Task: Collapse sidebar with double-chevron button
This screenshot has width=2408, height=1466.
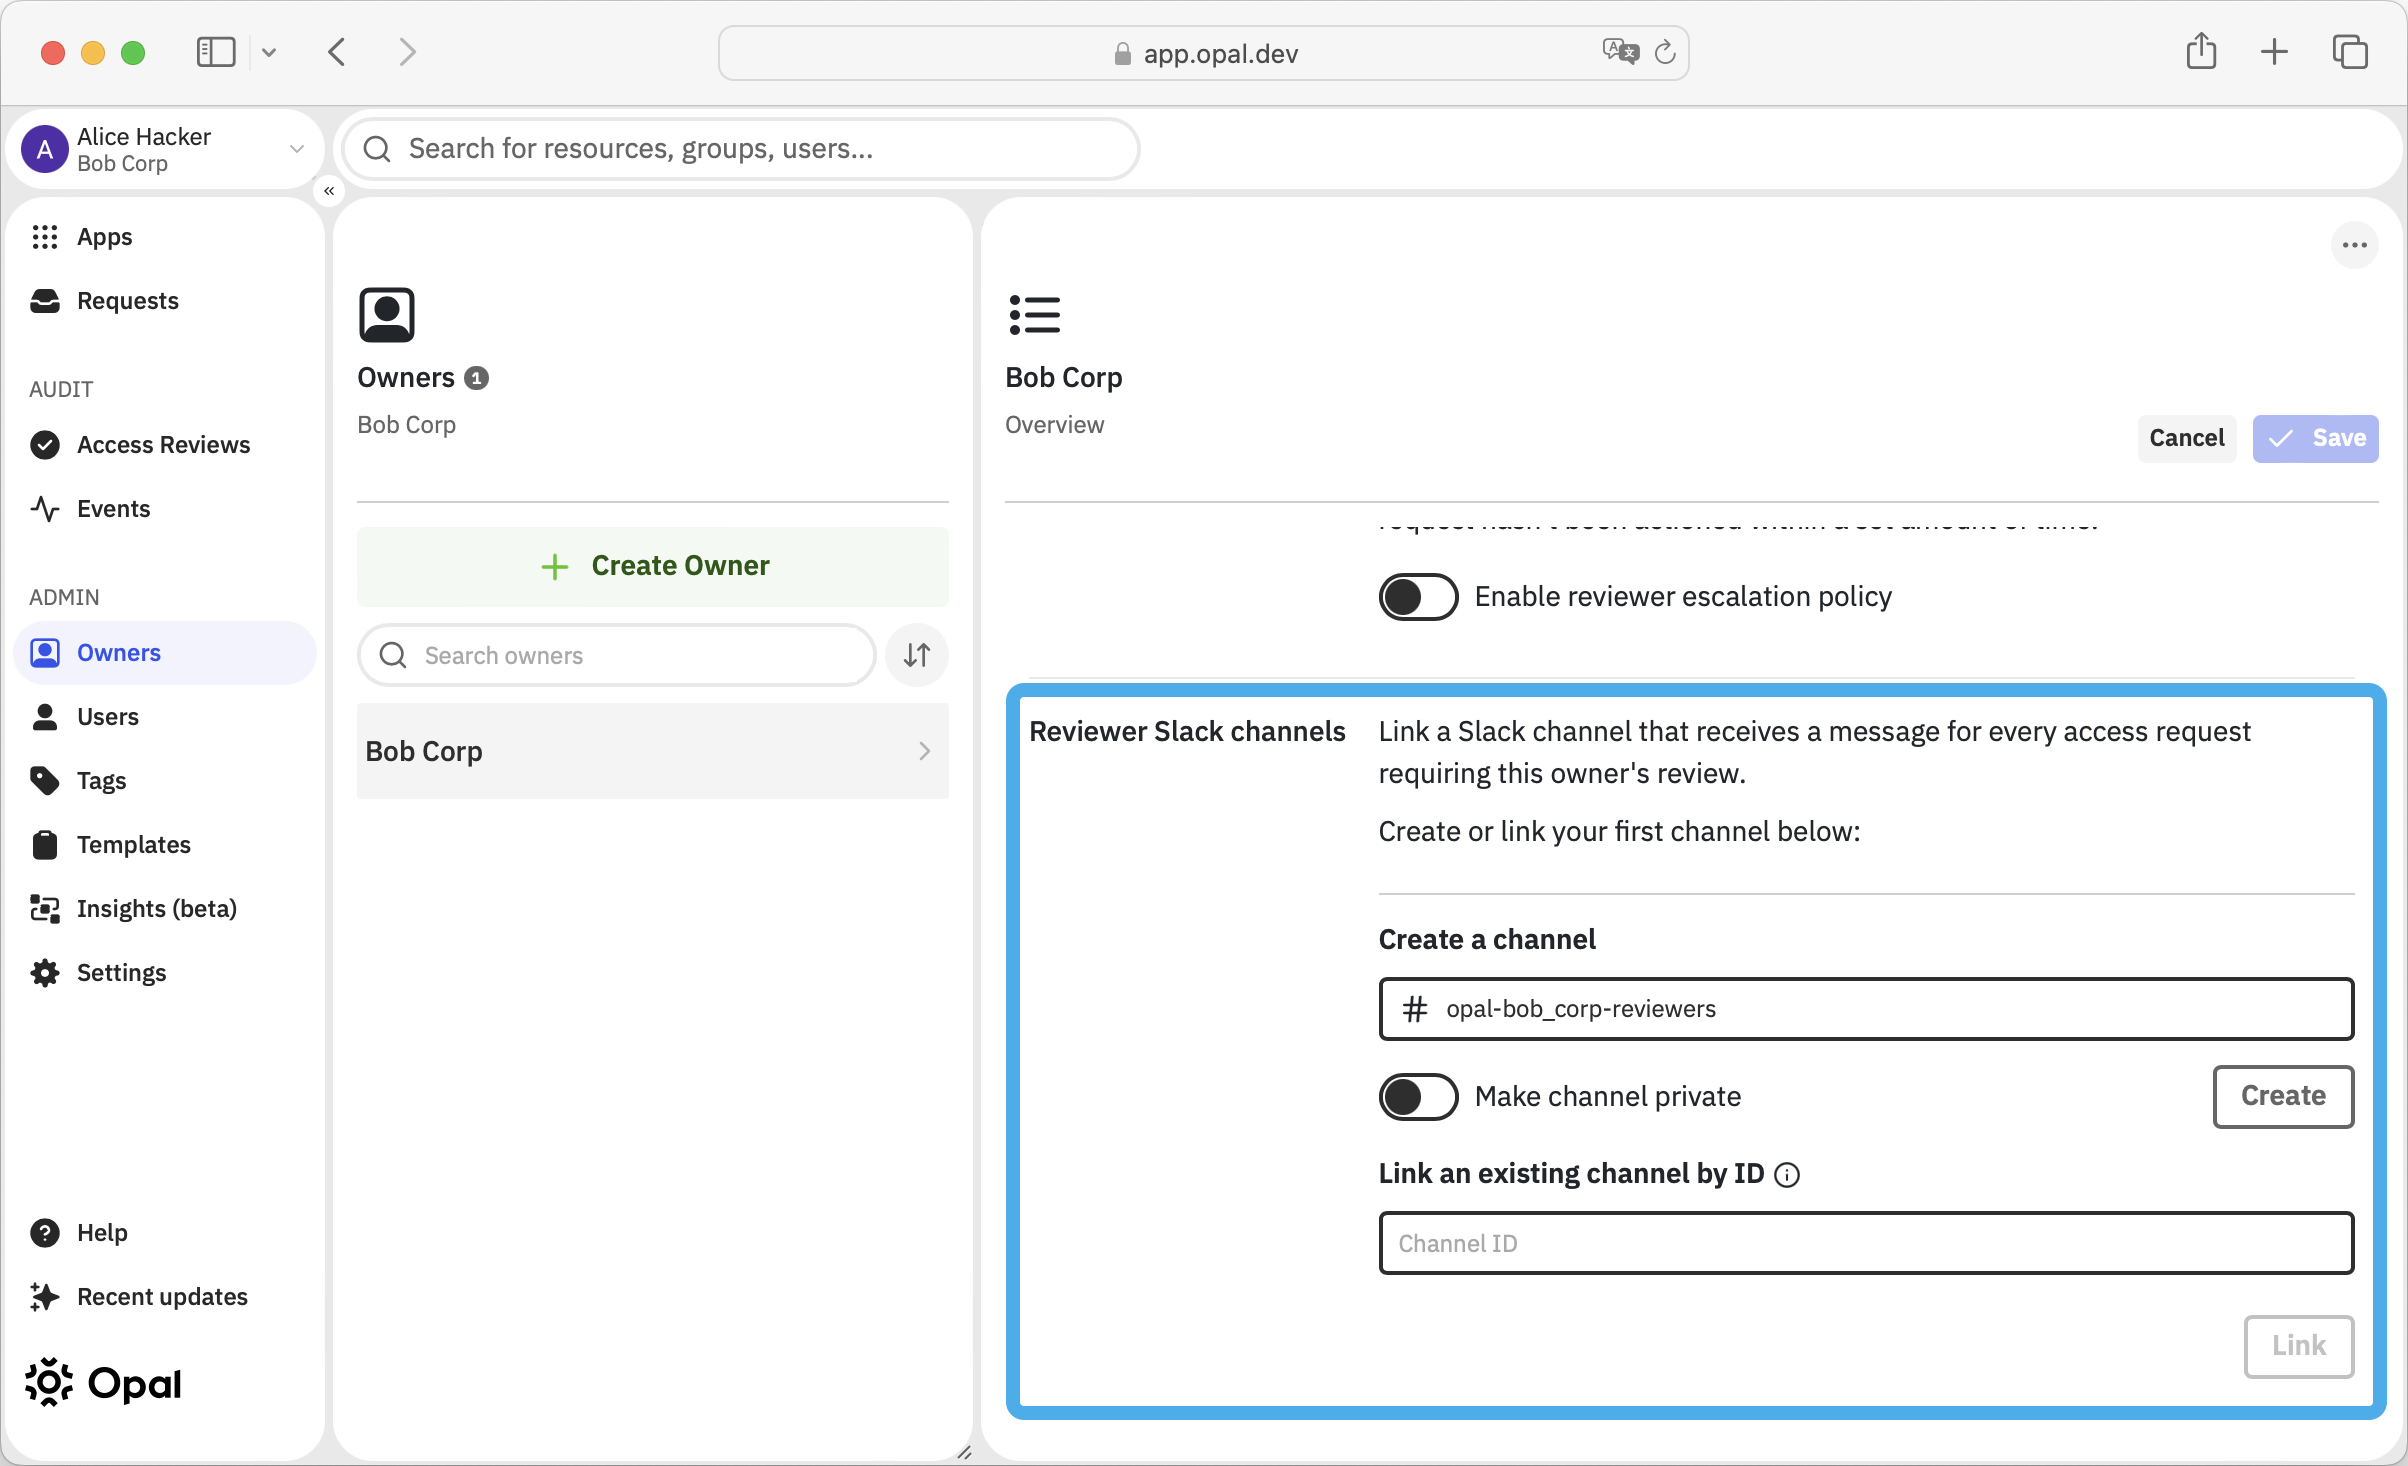Action: pos(329,191)
